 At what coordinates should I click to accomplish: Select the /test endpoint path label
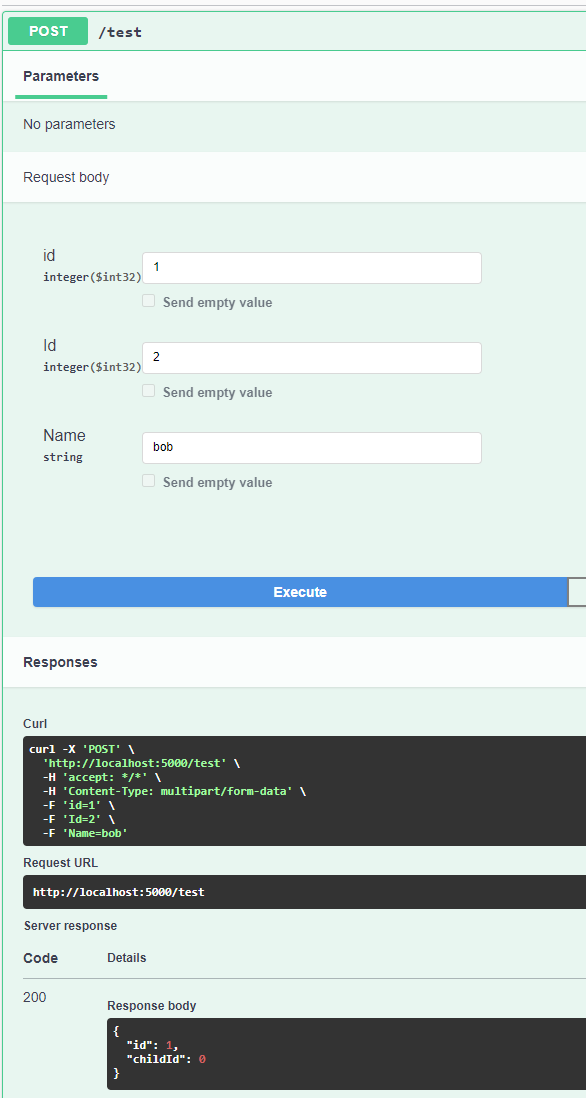(120, 31)
